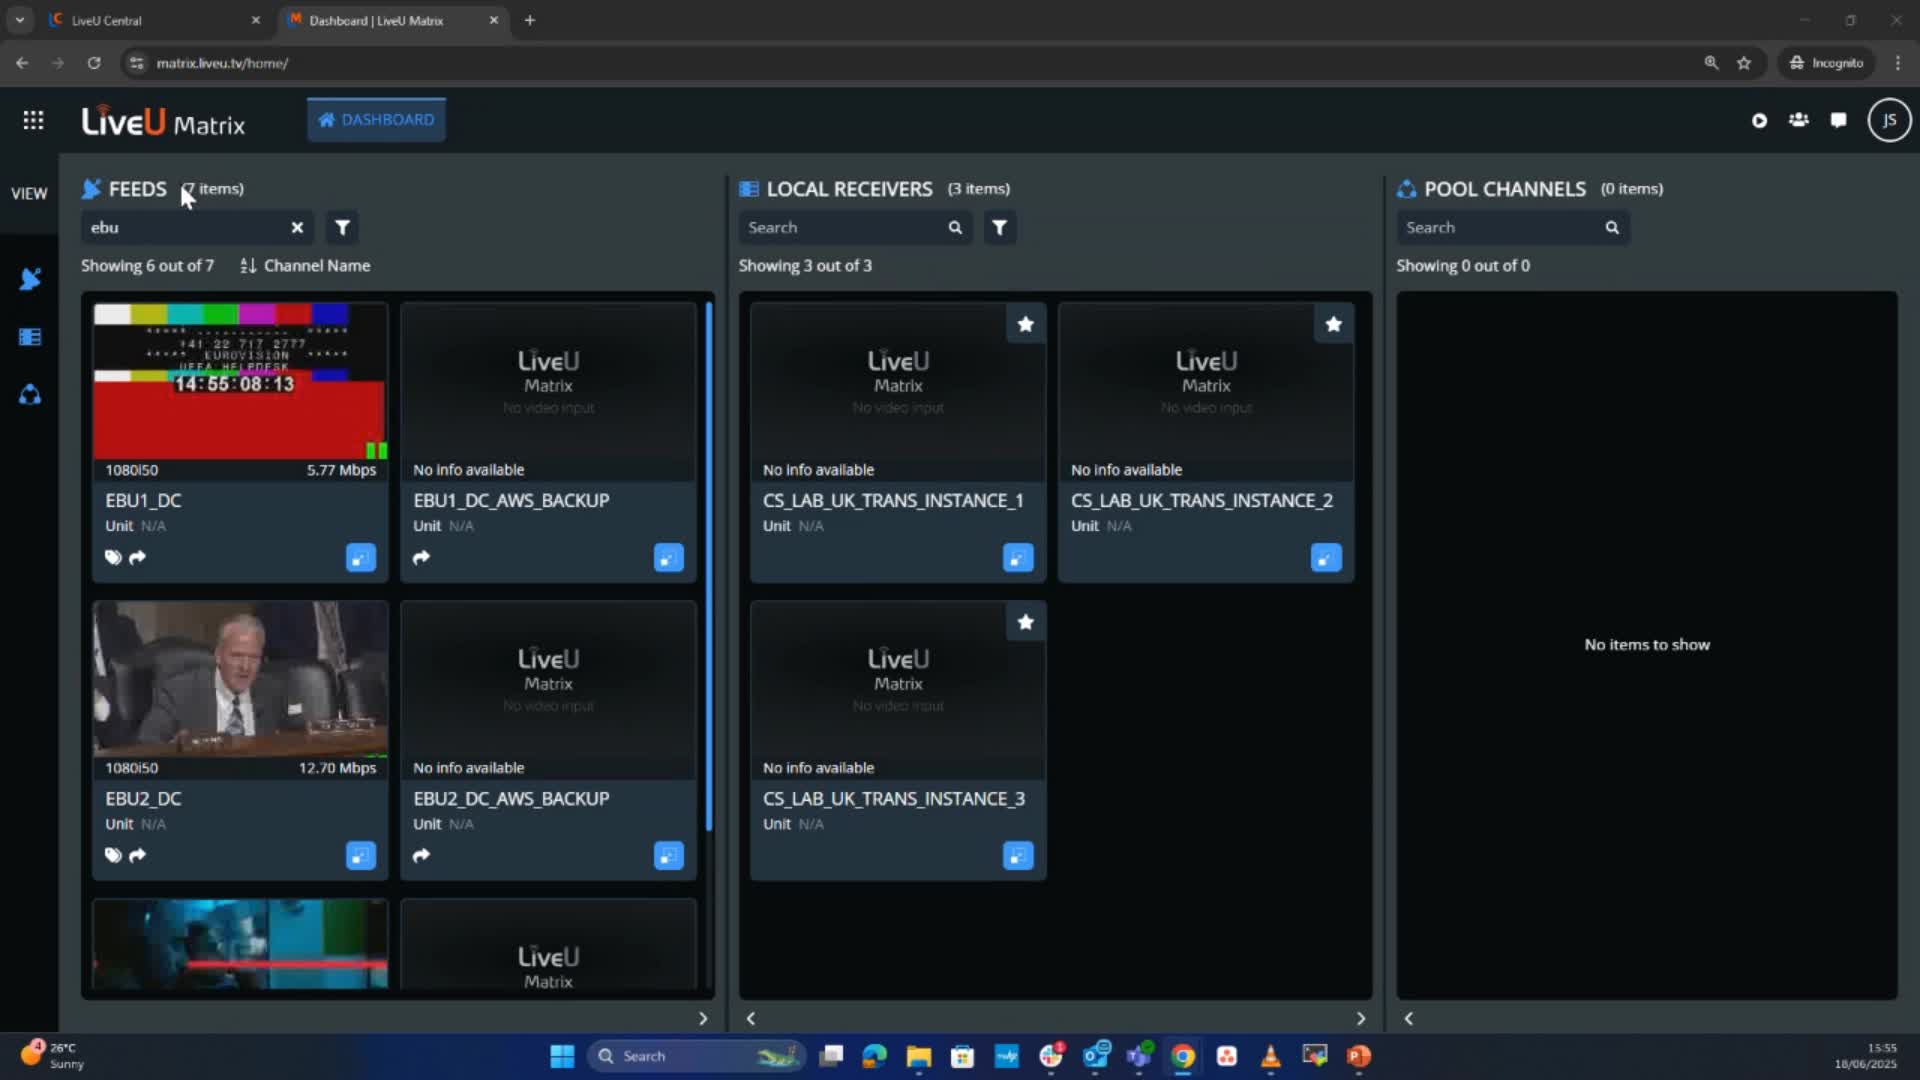
Task: Click the blue action button on CS_LAB_UK_TRANS_INSTANCE_2
Action: (1326, 557)
